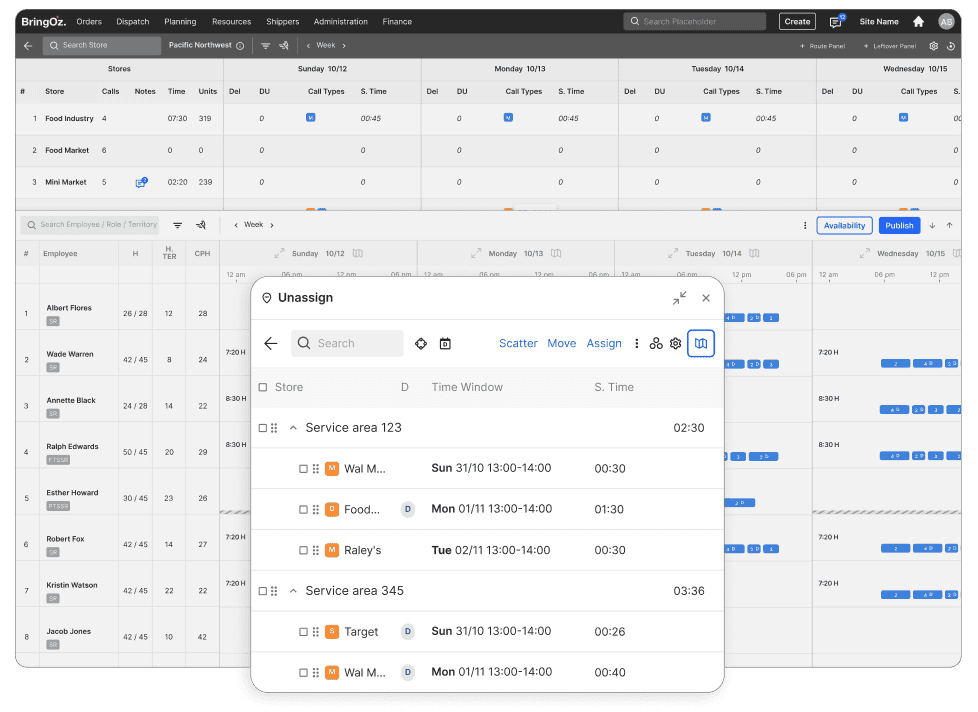Viewport: 978px width, 712px height.
Task: Open Planning menu
Action: (180, 22)
